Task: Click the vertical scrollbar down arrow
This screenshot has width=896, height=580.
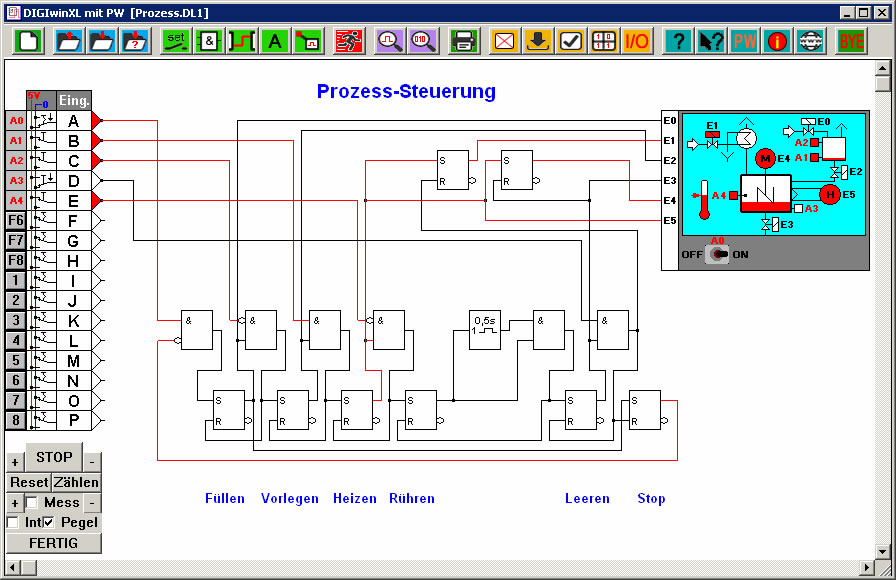Action: pyautogui.click(x=882, y=551)
